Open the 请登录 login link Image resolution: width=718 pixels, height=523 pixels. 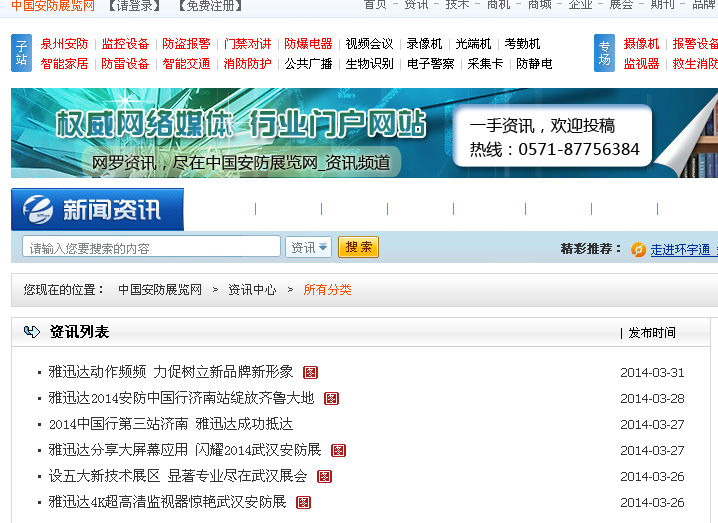click(x=135, y=5)
